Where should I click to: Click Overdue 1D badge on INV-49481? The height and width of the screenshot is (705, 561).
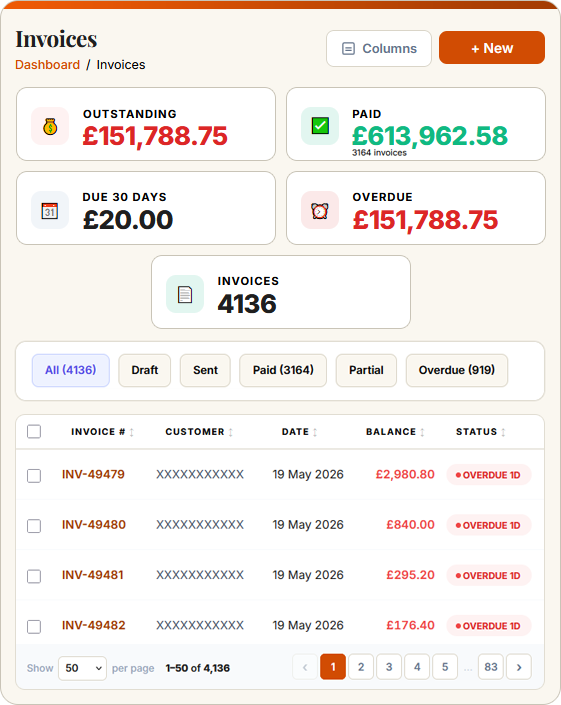[x=489, y=576]
